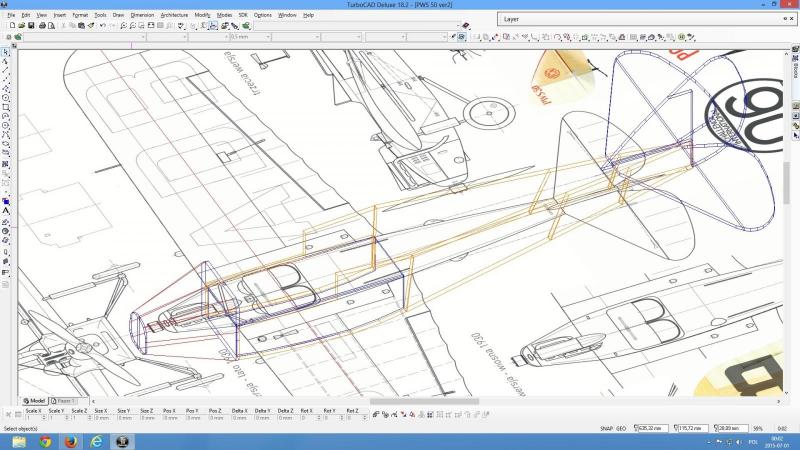Open Google Chrome from the taskbar
This screenshot has height=450, width=800.
tap(45, 441)
